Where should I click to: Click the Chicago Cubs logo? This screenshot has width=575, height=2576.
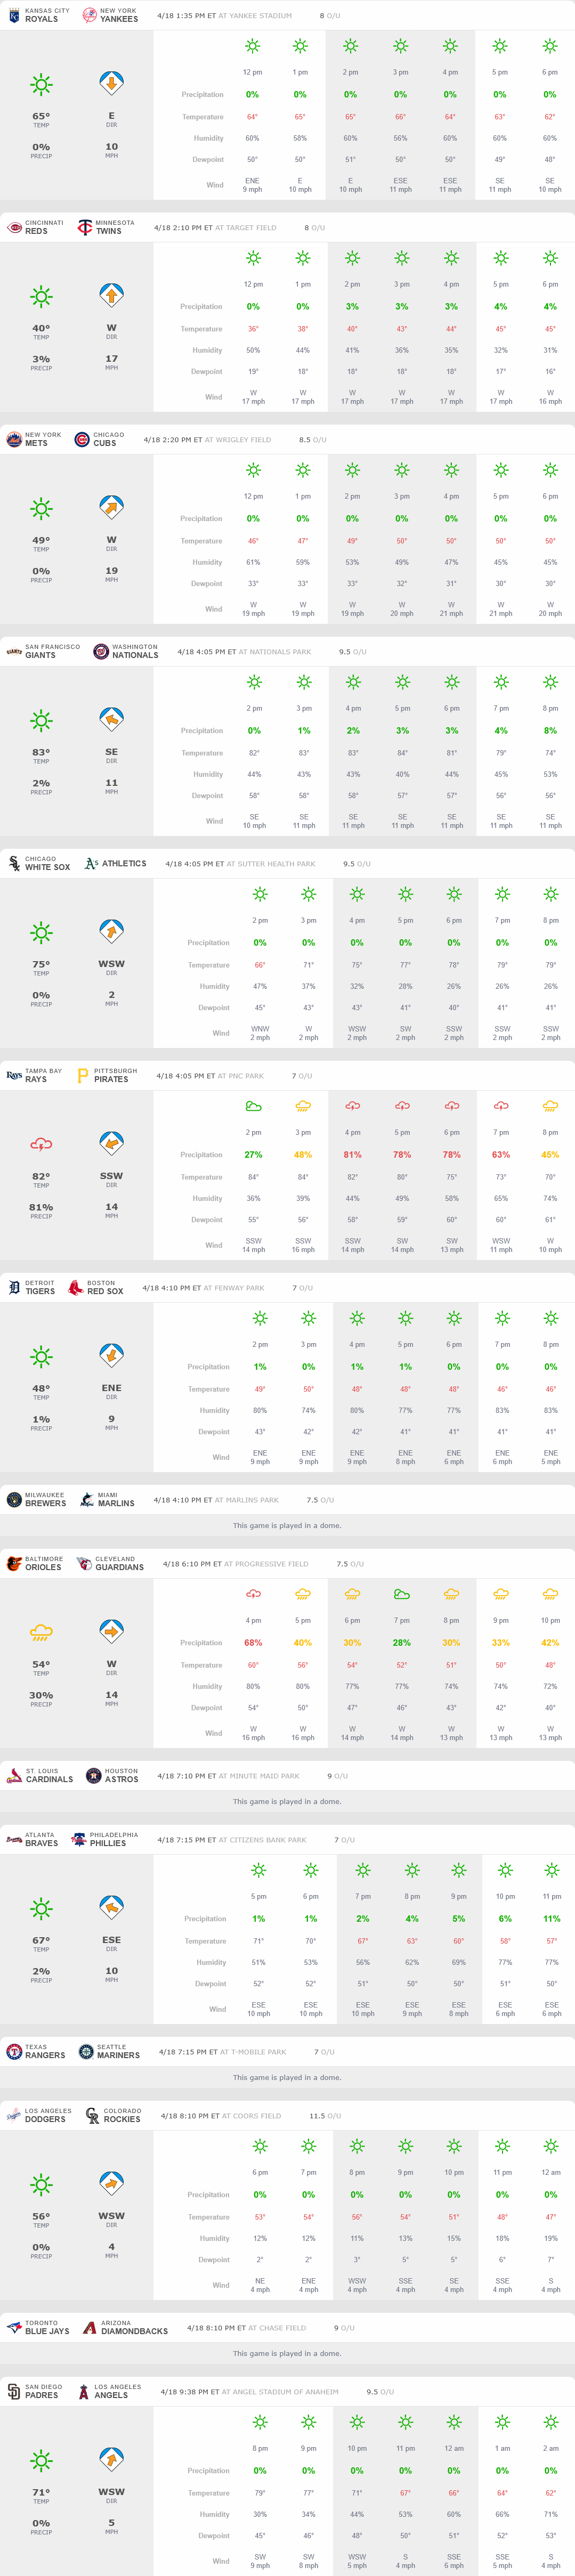pyautogui.click(x=82, y=440)
